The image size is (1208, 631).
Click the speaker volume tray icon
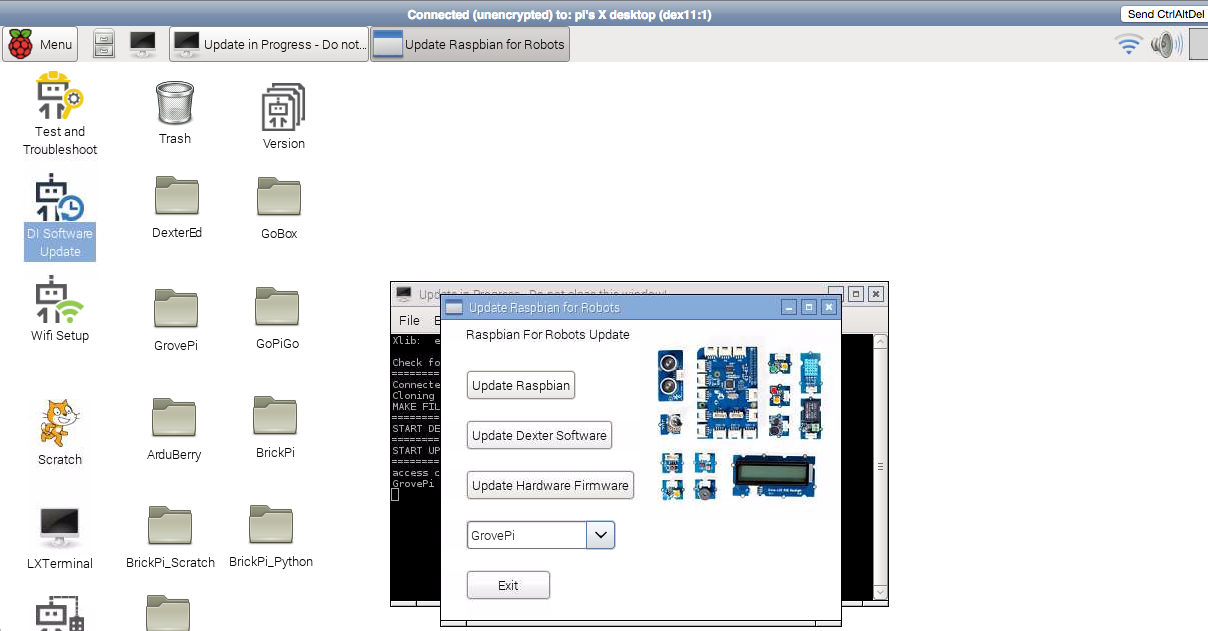tap(1165, 44)
